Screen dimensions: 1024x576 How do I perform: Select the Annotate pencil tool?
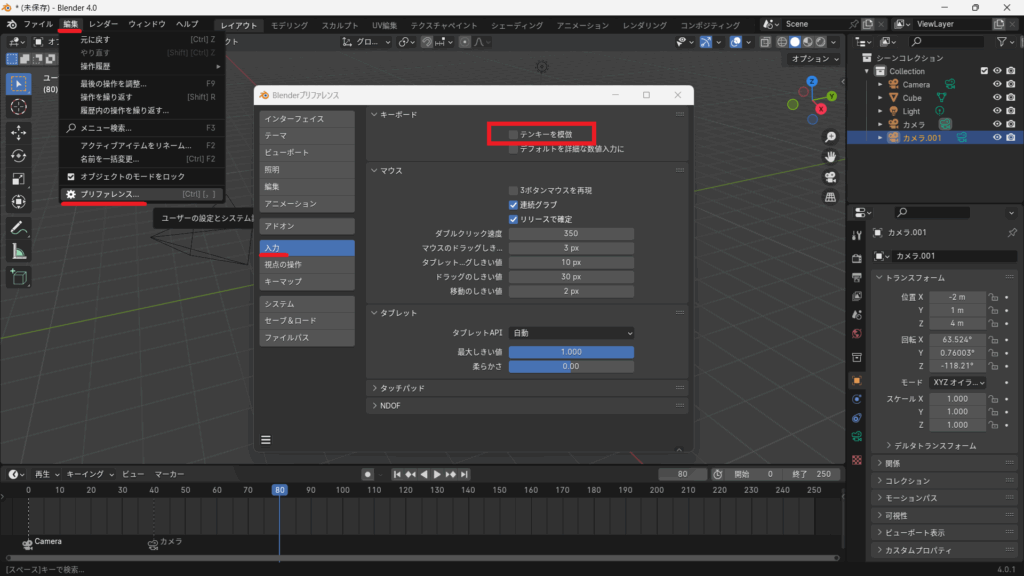tap(19, 227)
